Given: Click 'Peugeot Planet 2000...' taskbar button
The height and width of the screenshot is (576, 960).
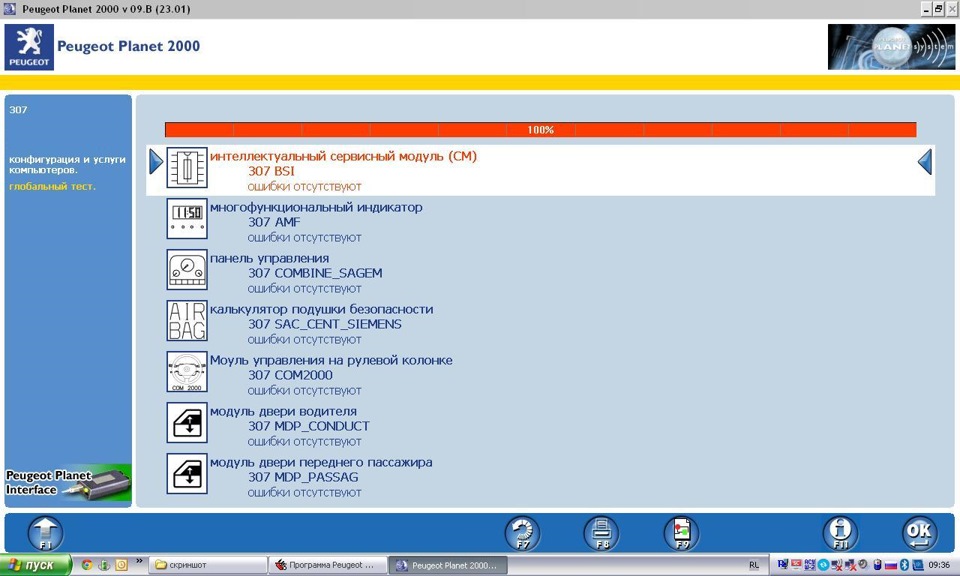Looking at the screenshot, I should coord(448,565).
